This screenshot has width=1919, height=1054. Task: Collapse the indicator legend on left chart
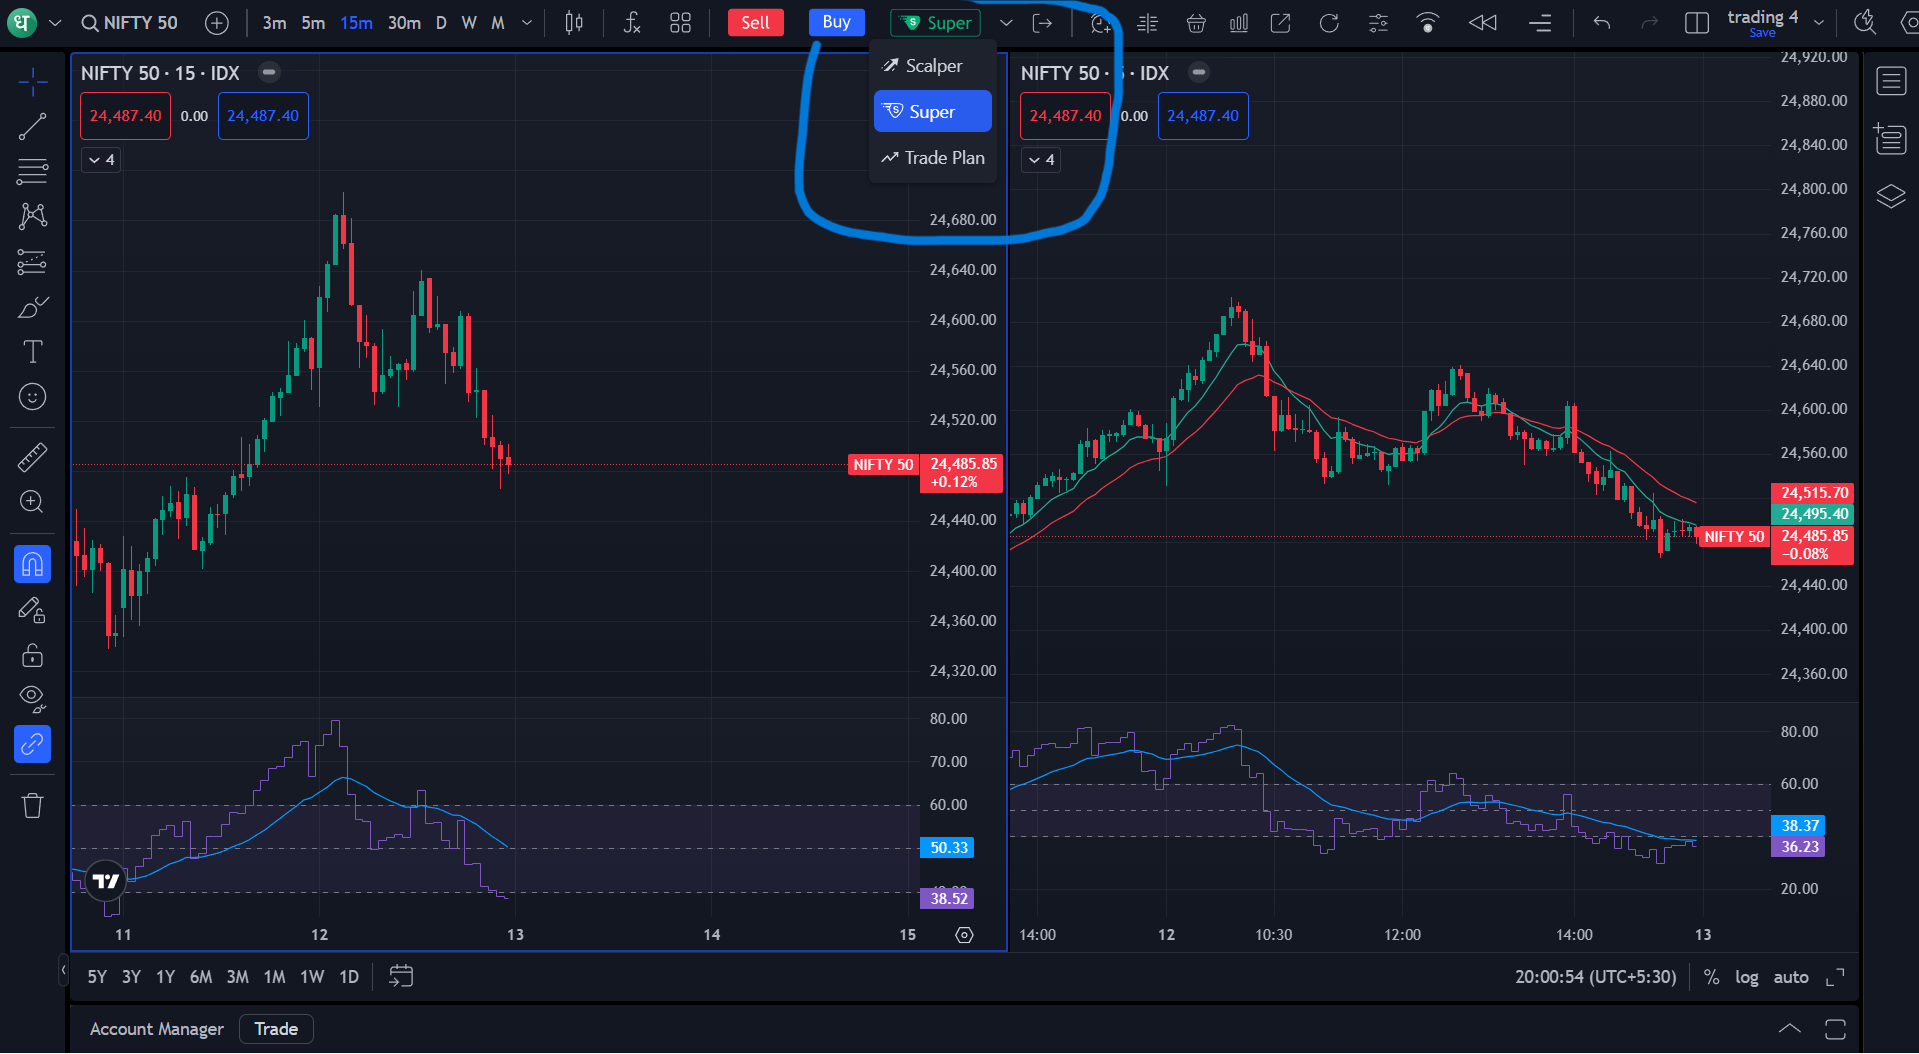click(x=101, y=160)
